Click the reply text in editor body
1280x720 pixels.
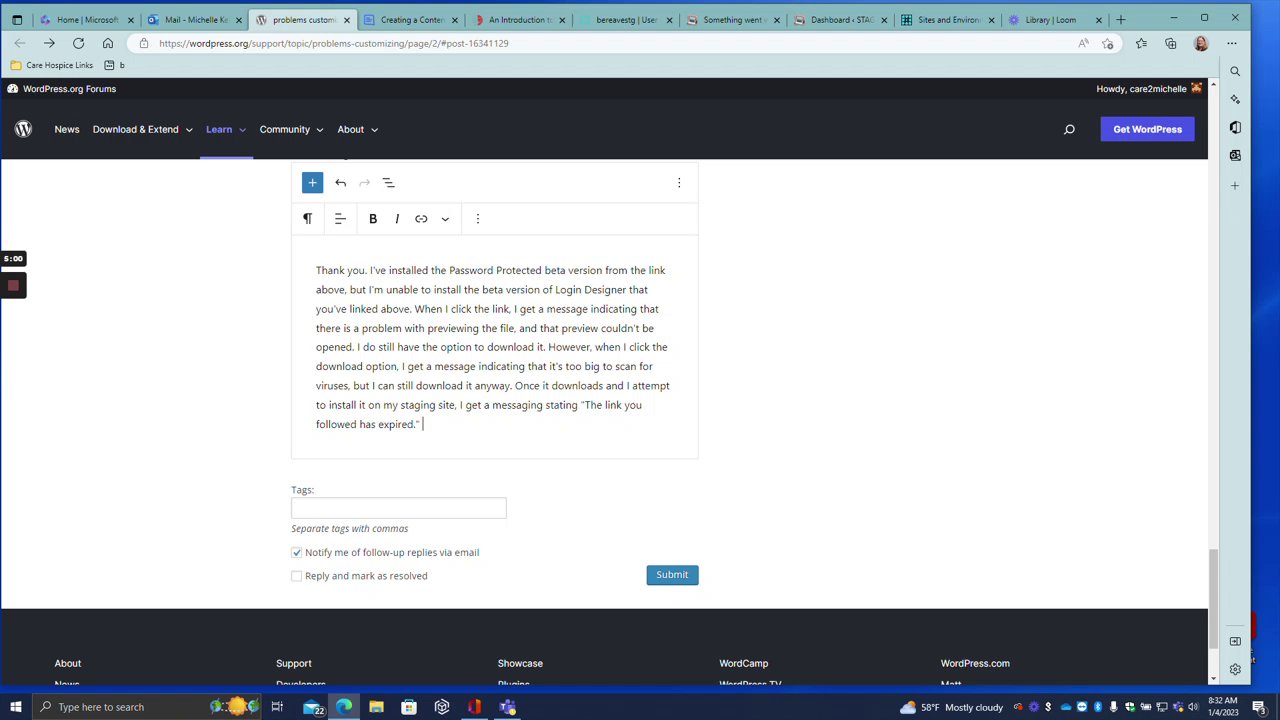(x=493, y=347)
